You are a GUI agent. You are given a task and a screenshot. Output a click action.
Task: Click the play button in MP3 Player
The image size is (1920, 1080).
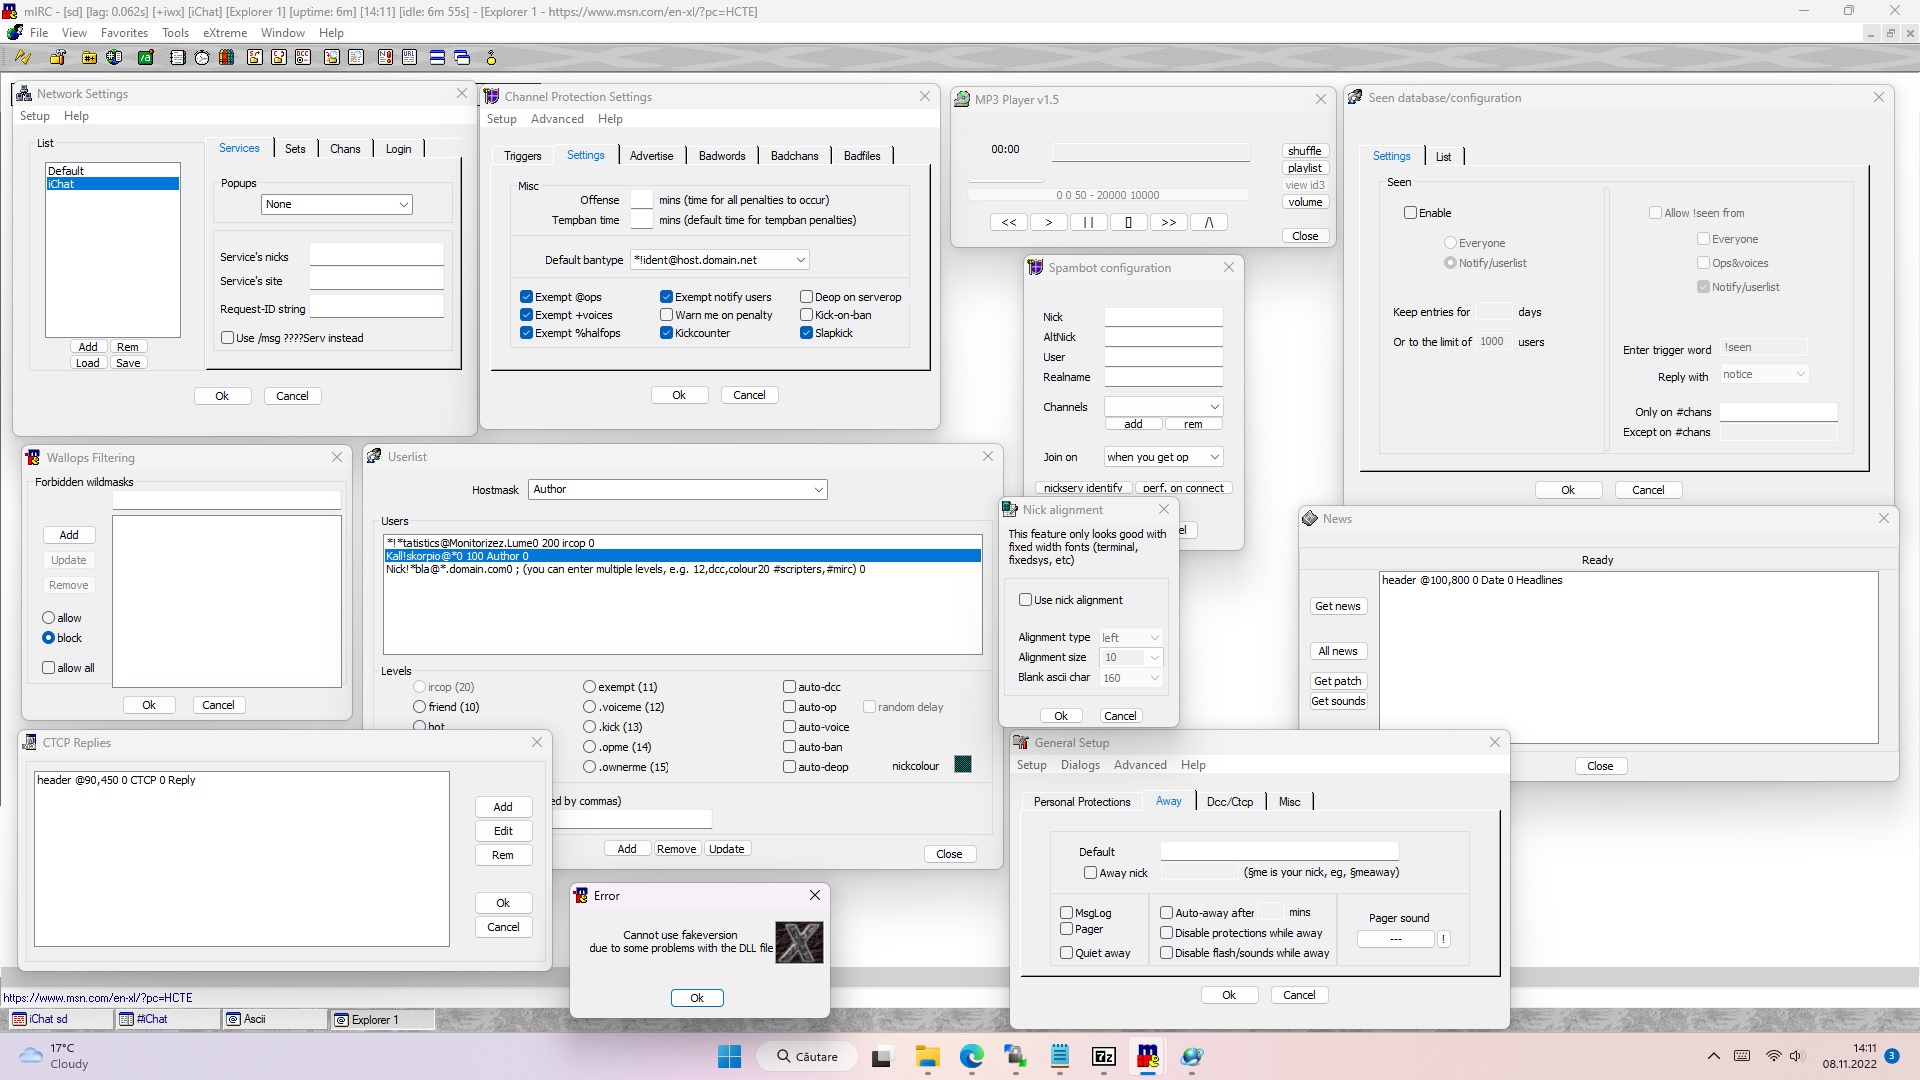pyautogui.click(x=1048, y=222)
